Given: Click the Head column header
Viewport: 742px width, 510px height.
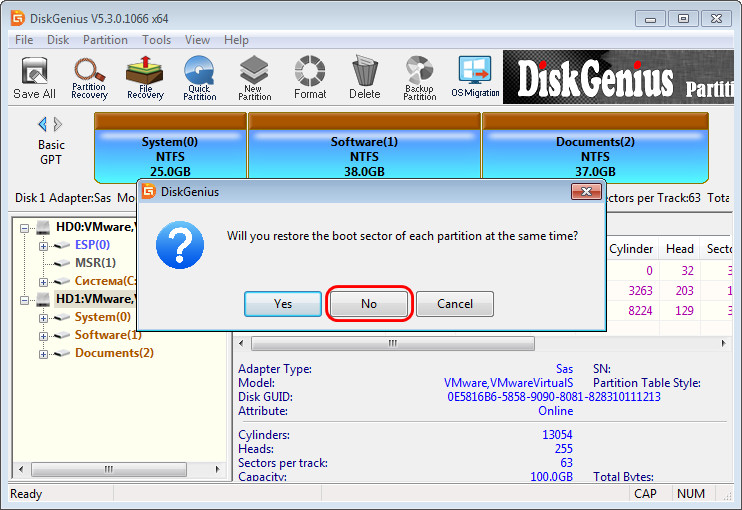Looking at the screenshot, I should pos(680,249).
